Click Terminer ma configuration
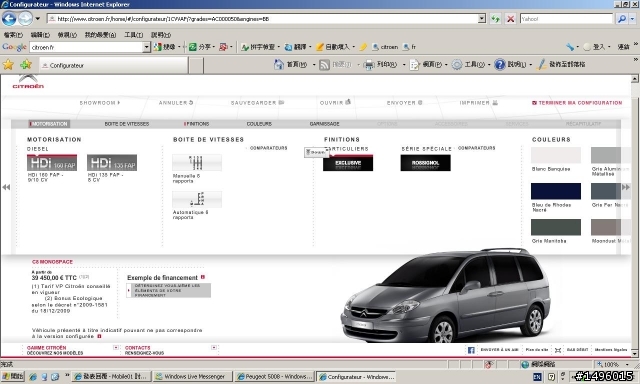The height and width of the screenshot is (384, 640). [x=577, y=103]
